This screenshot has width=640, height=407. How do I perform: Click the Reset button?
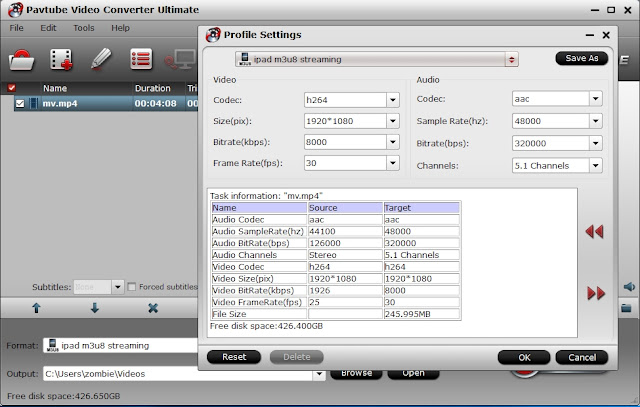pos(234,357)
